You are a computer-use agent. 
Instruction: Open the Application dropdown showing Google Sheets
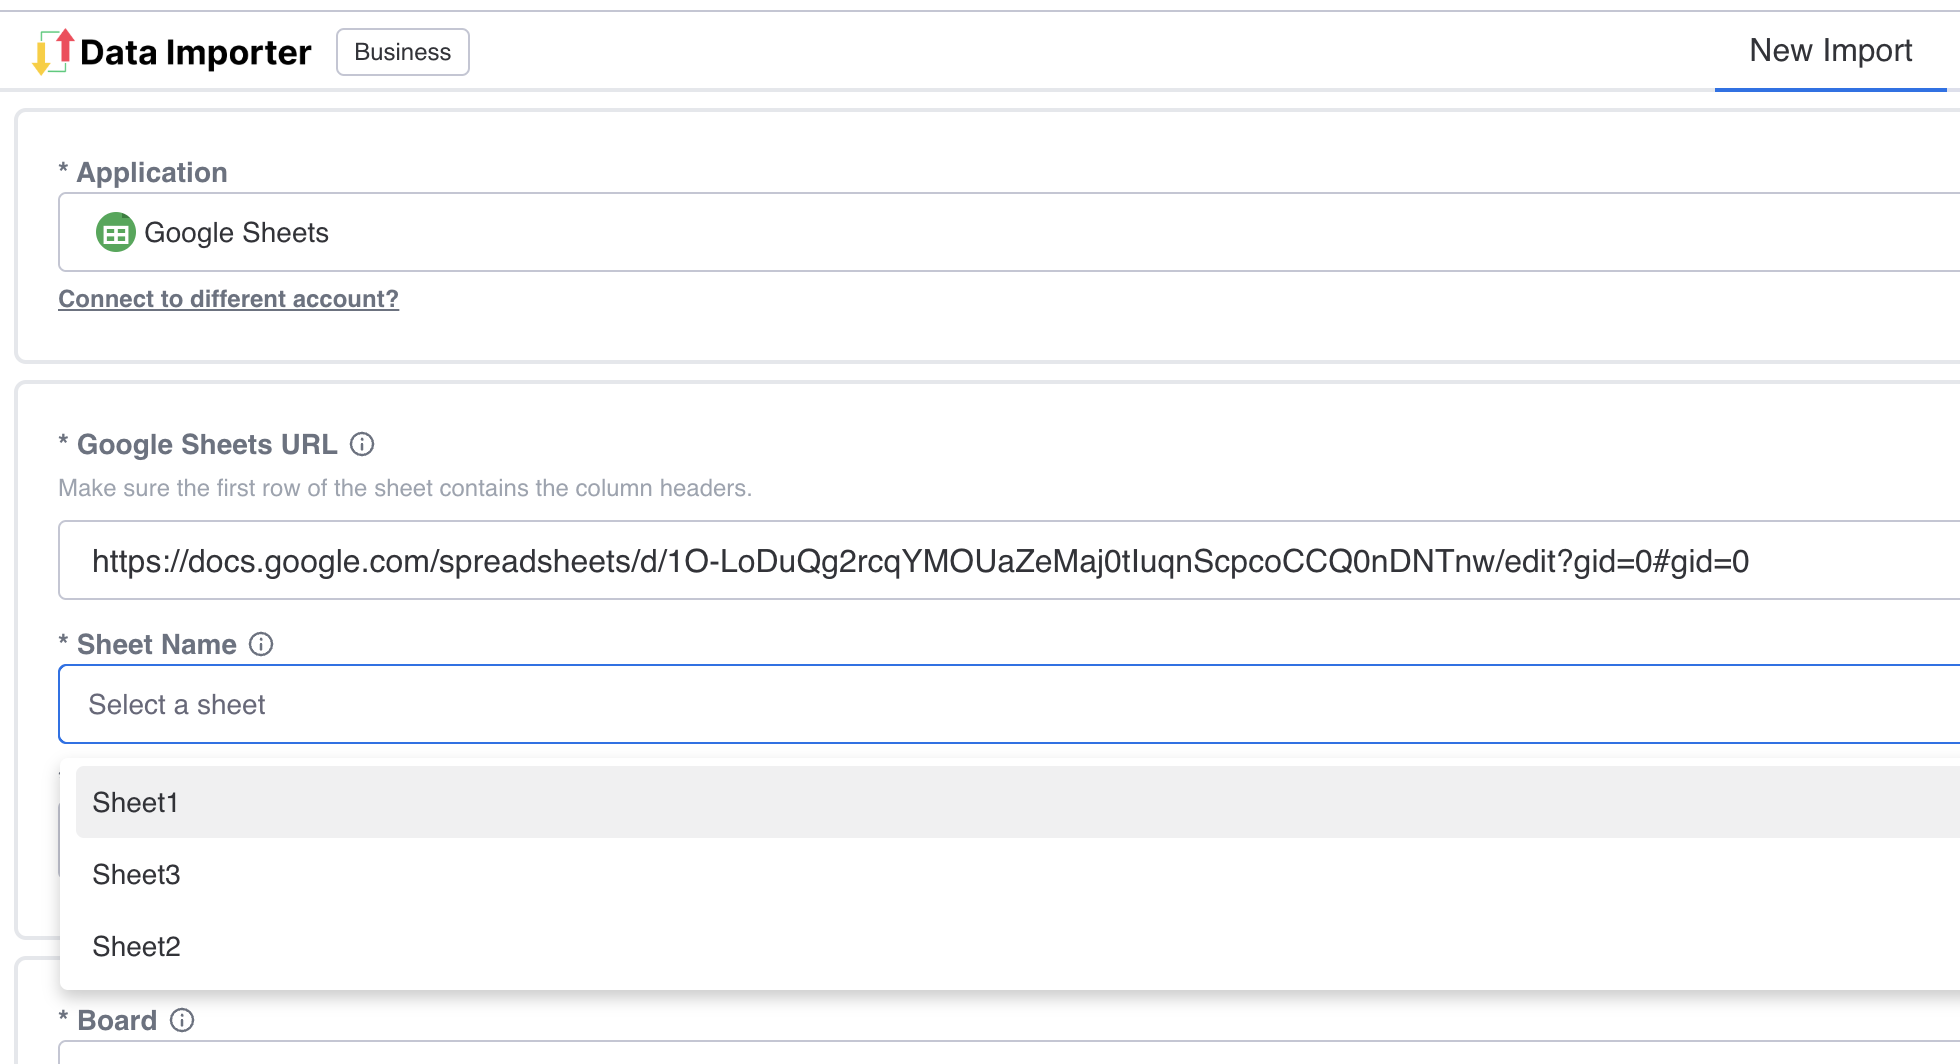pos(1000,233)
